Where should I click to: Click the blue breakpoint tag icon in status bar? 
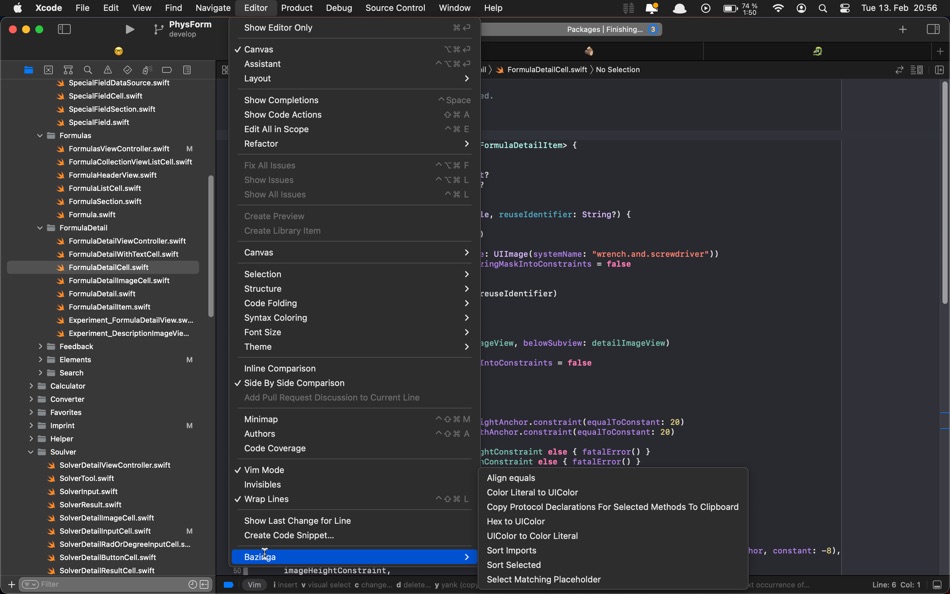[228, 585]
